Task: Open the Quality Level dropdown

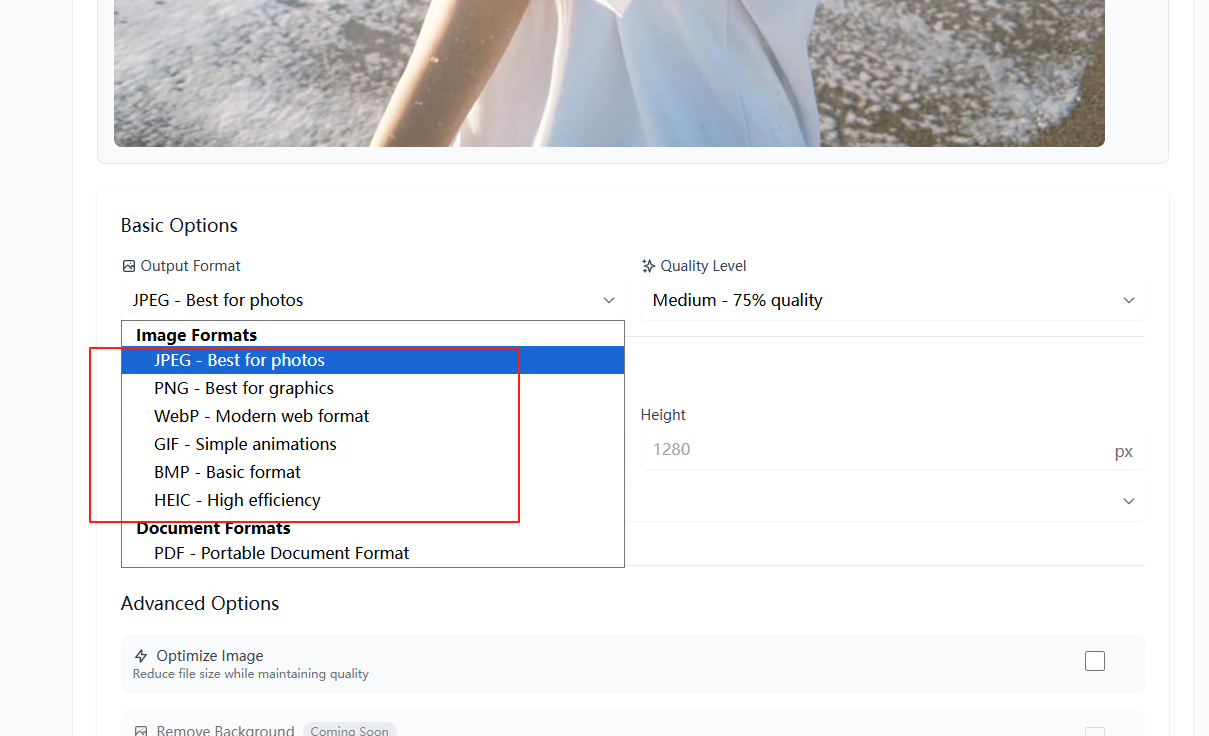Action: click(x=892, y=300)
